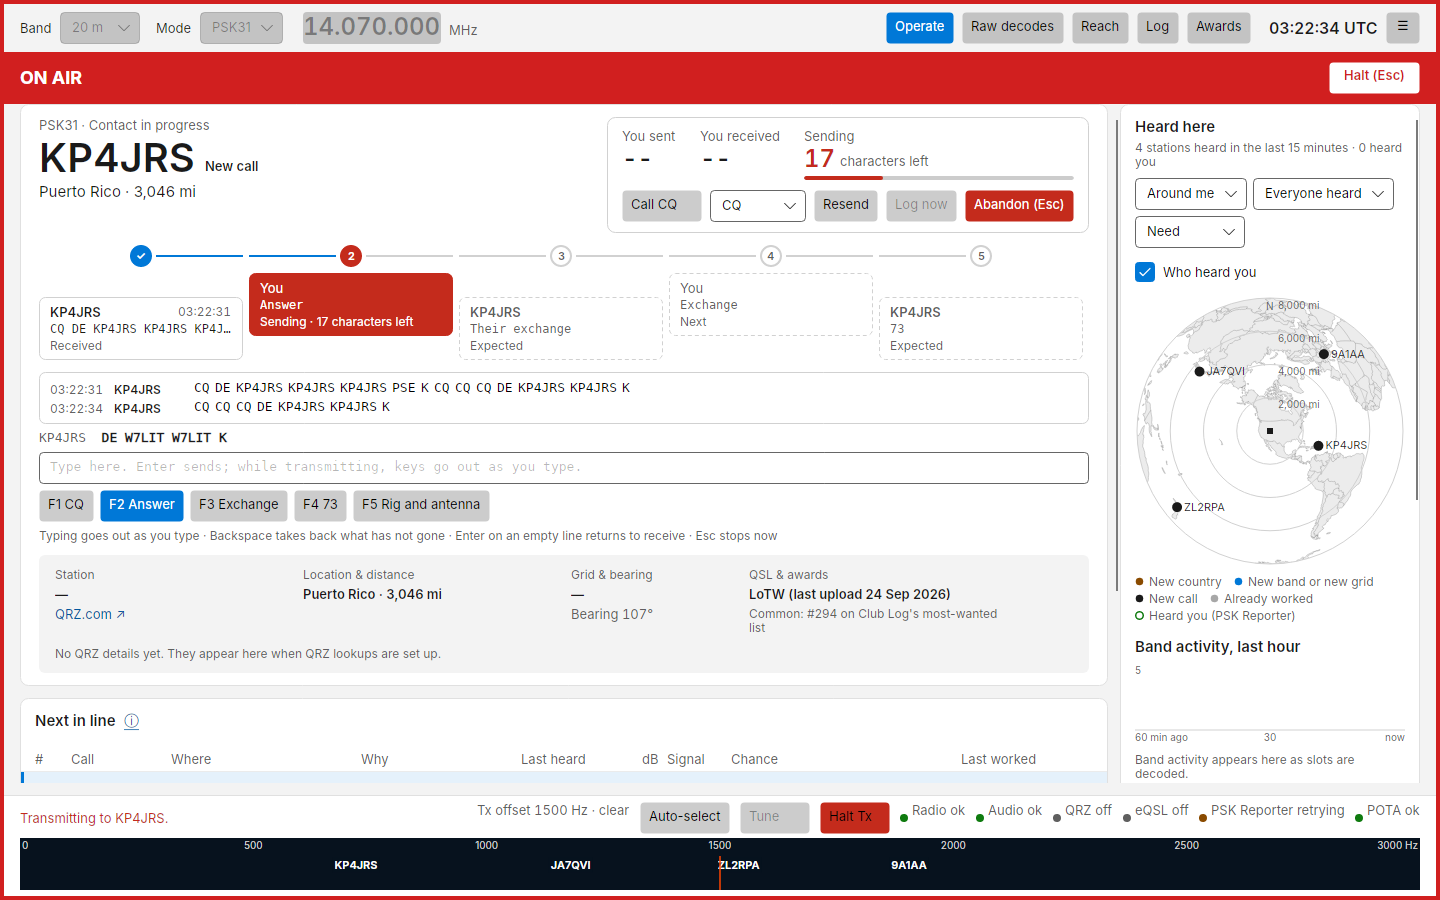Open the hamburger menu icon
This screenshot has width=1440, height=900.
point(1402,27)
